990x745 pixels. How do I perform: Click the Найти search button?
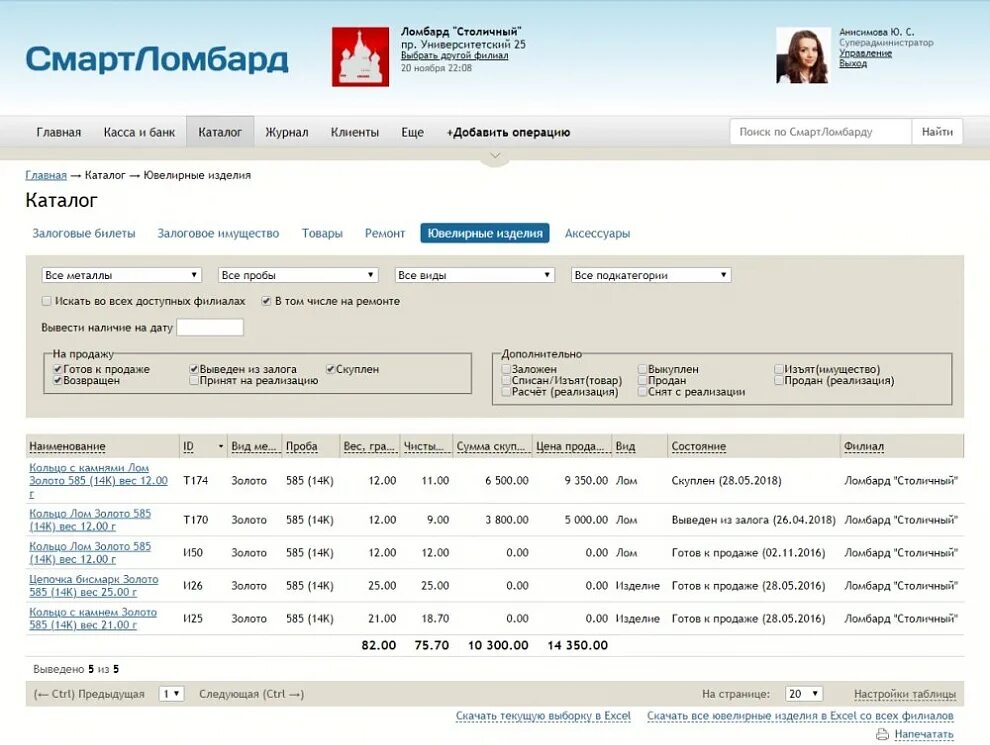(x=937, y=131)
